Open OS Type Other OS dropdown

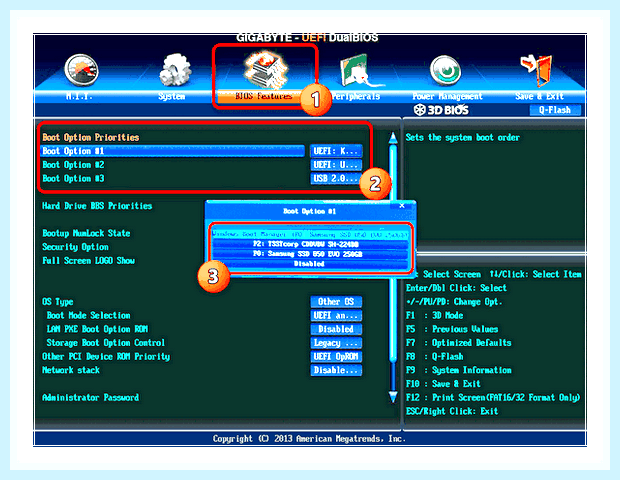(x=336, y=302)
